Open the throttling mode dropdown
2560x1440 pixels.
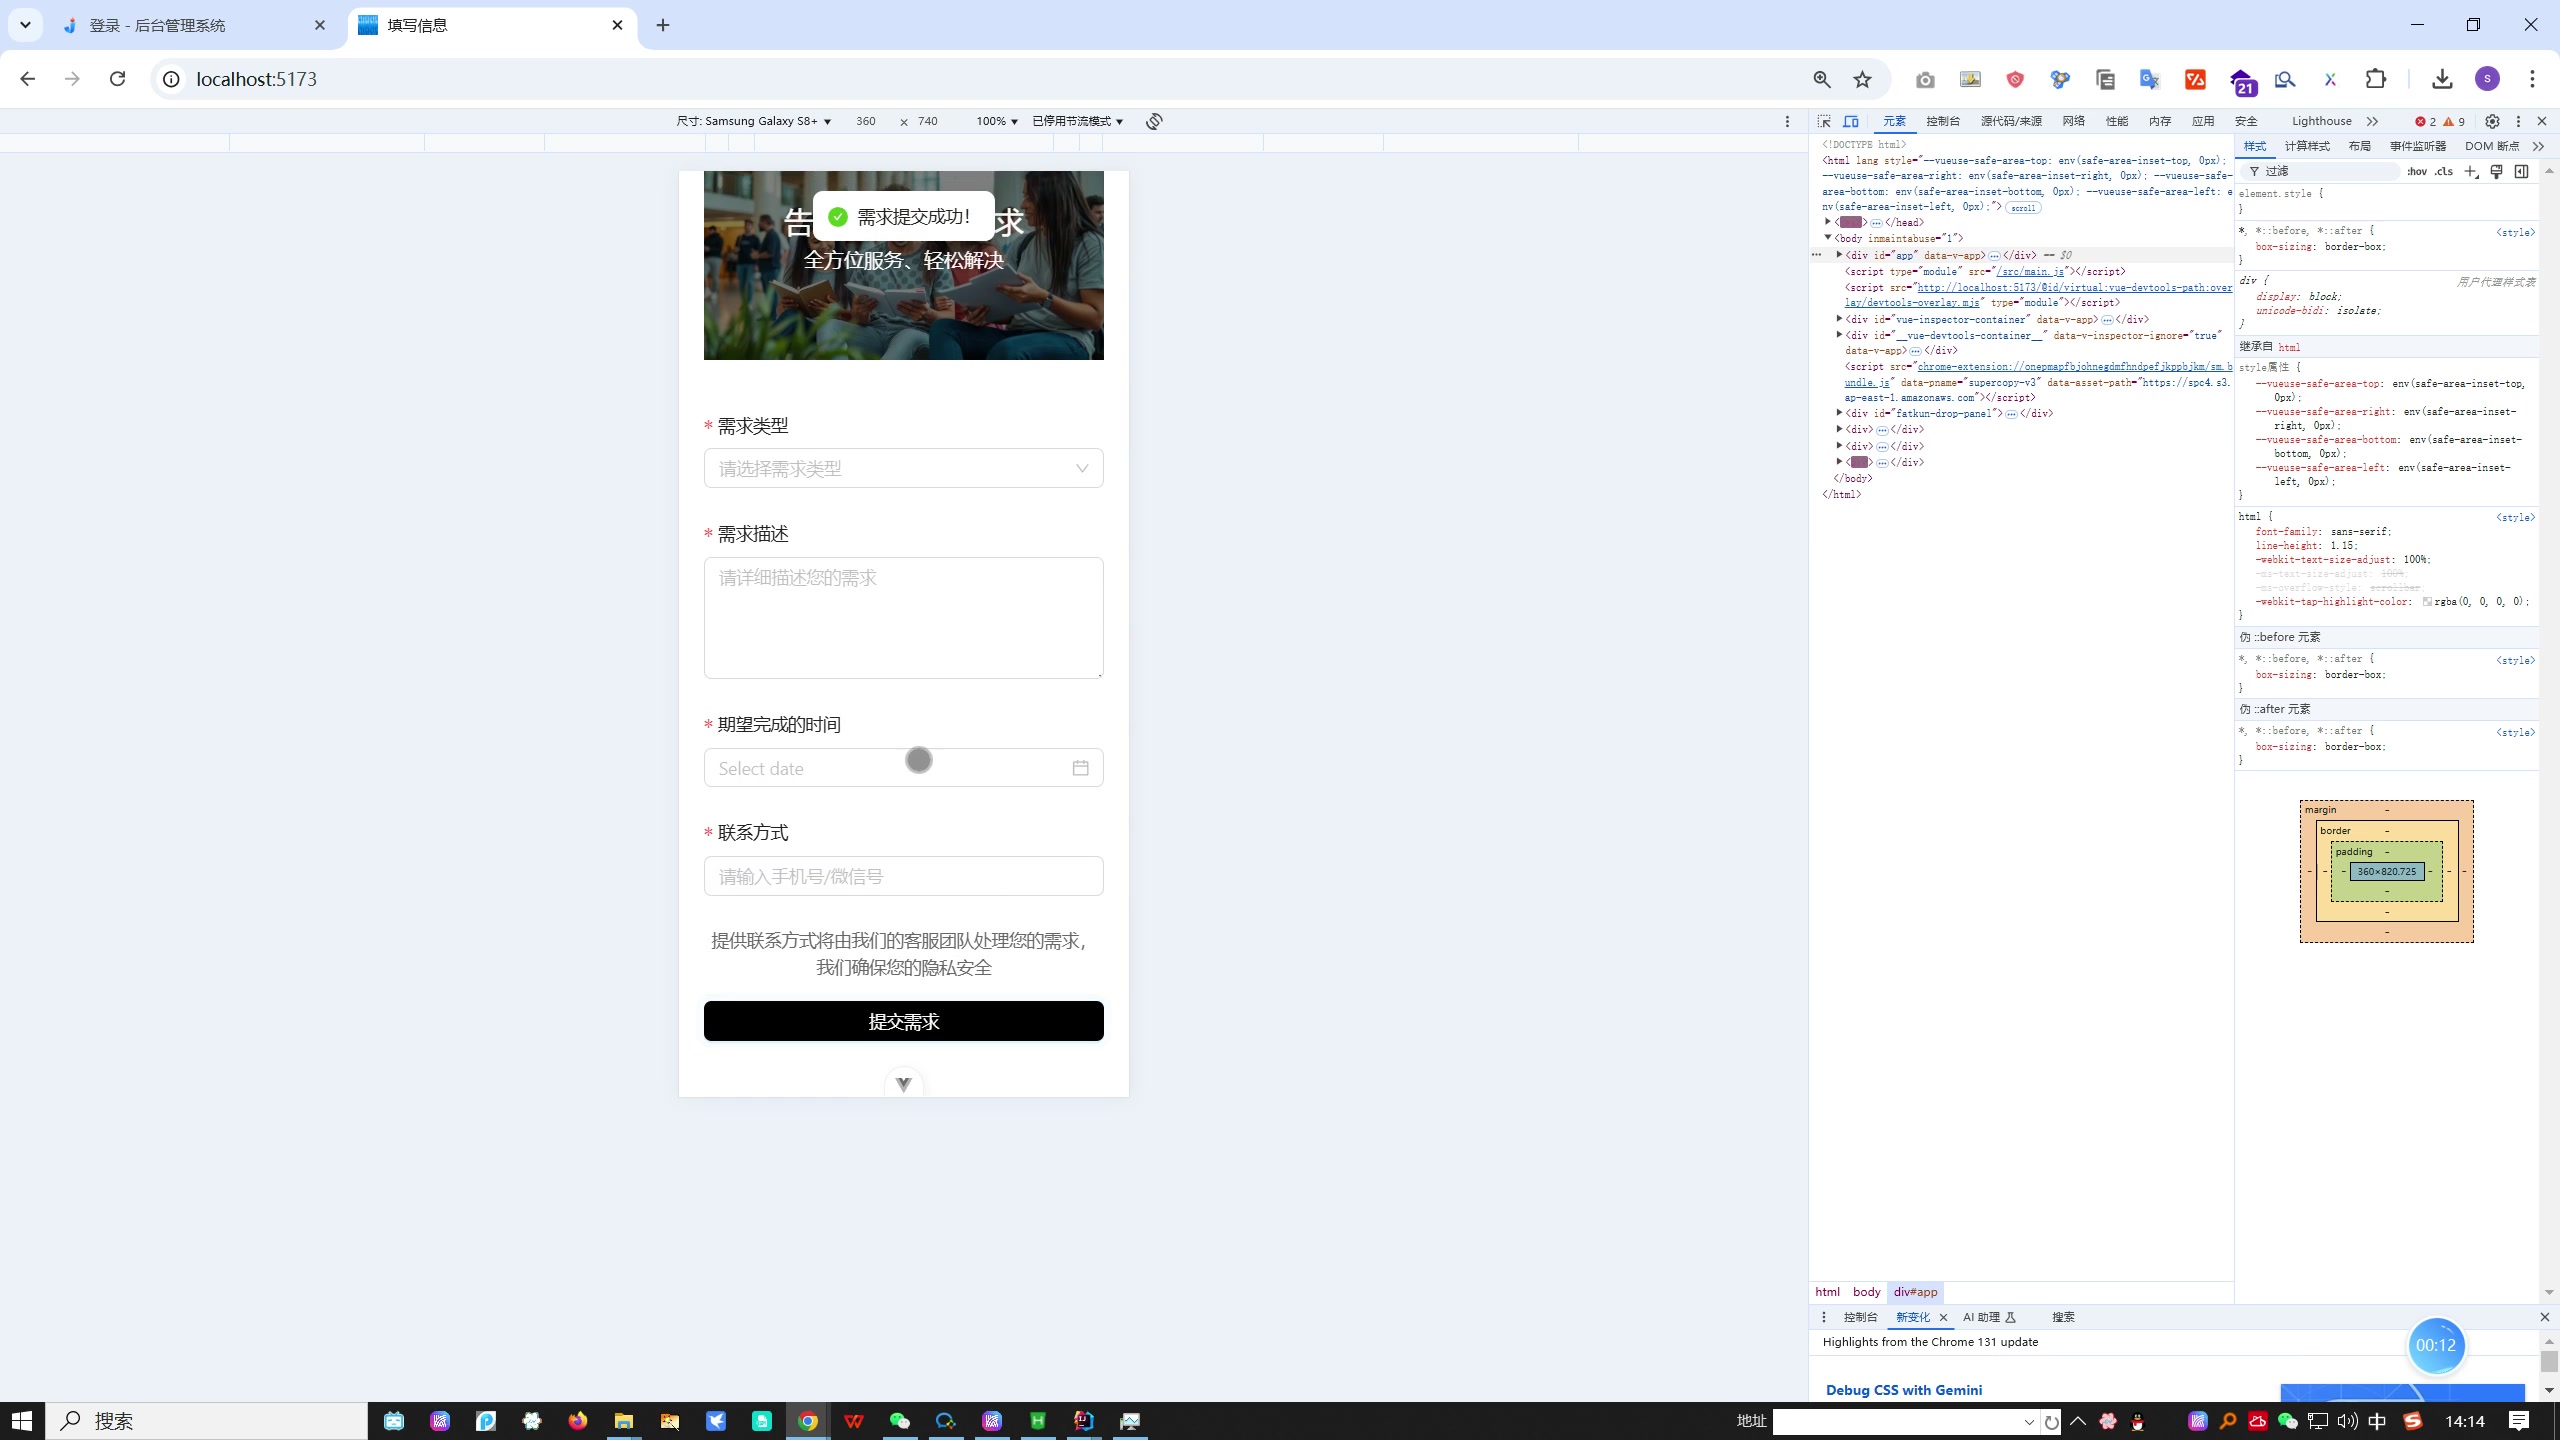(1077, 121)
